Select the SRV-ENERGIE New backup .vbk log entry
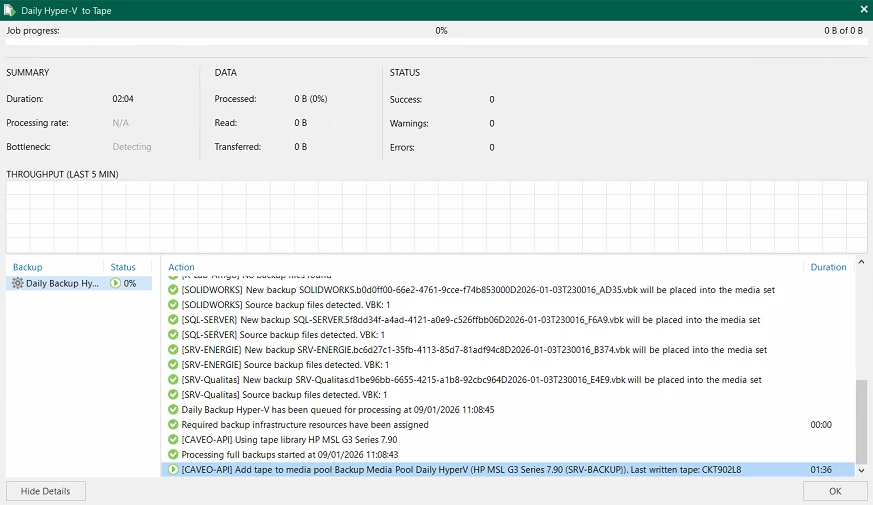 coord(508,350)
